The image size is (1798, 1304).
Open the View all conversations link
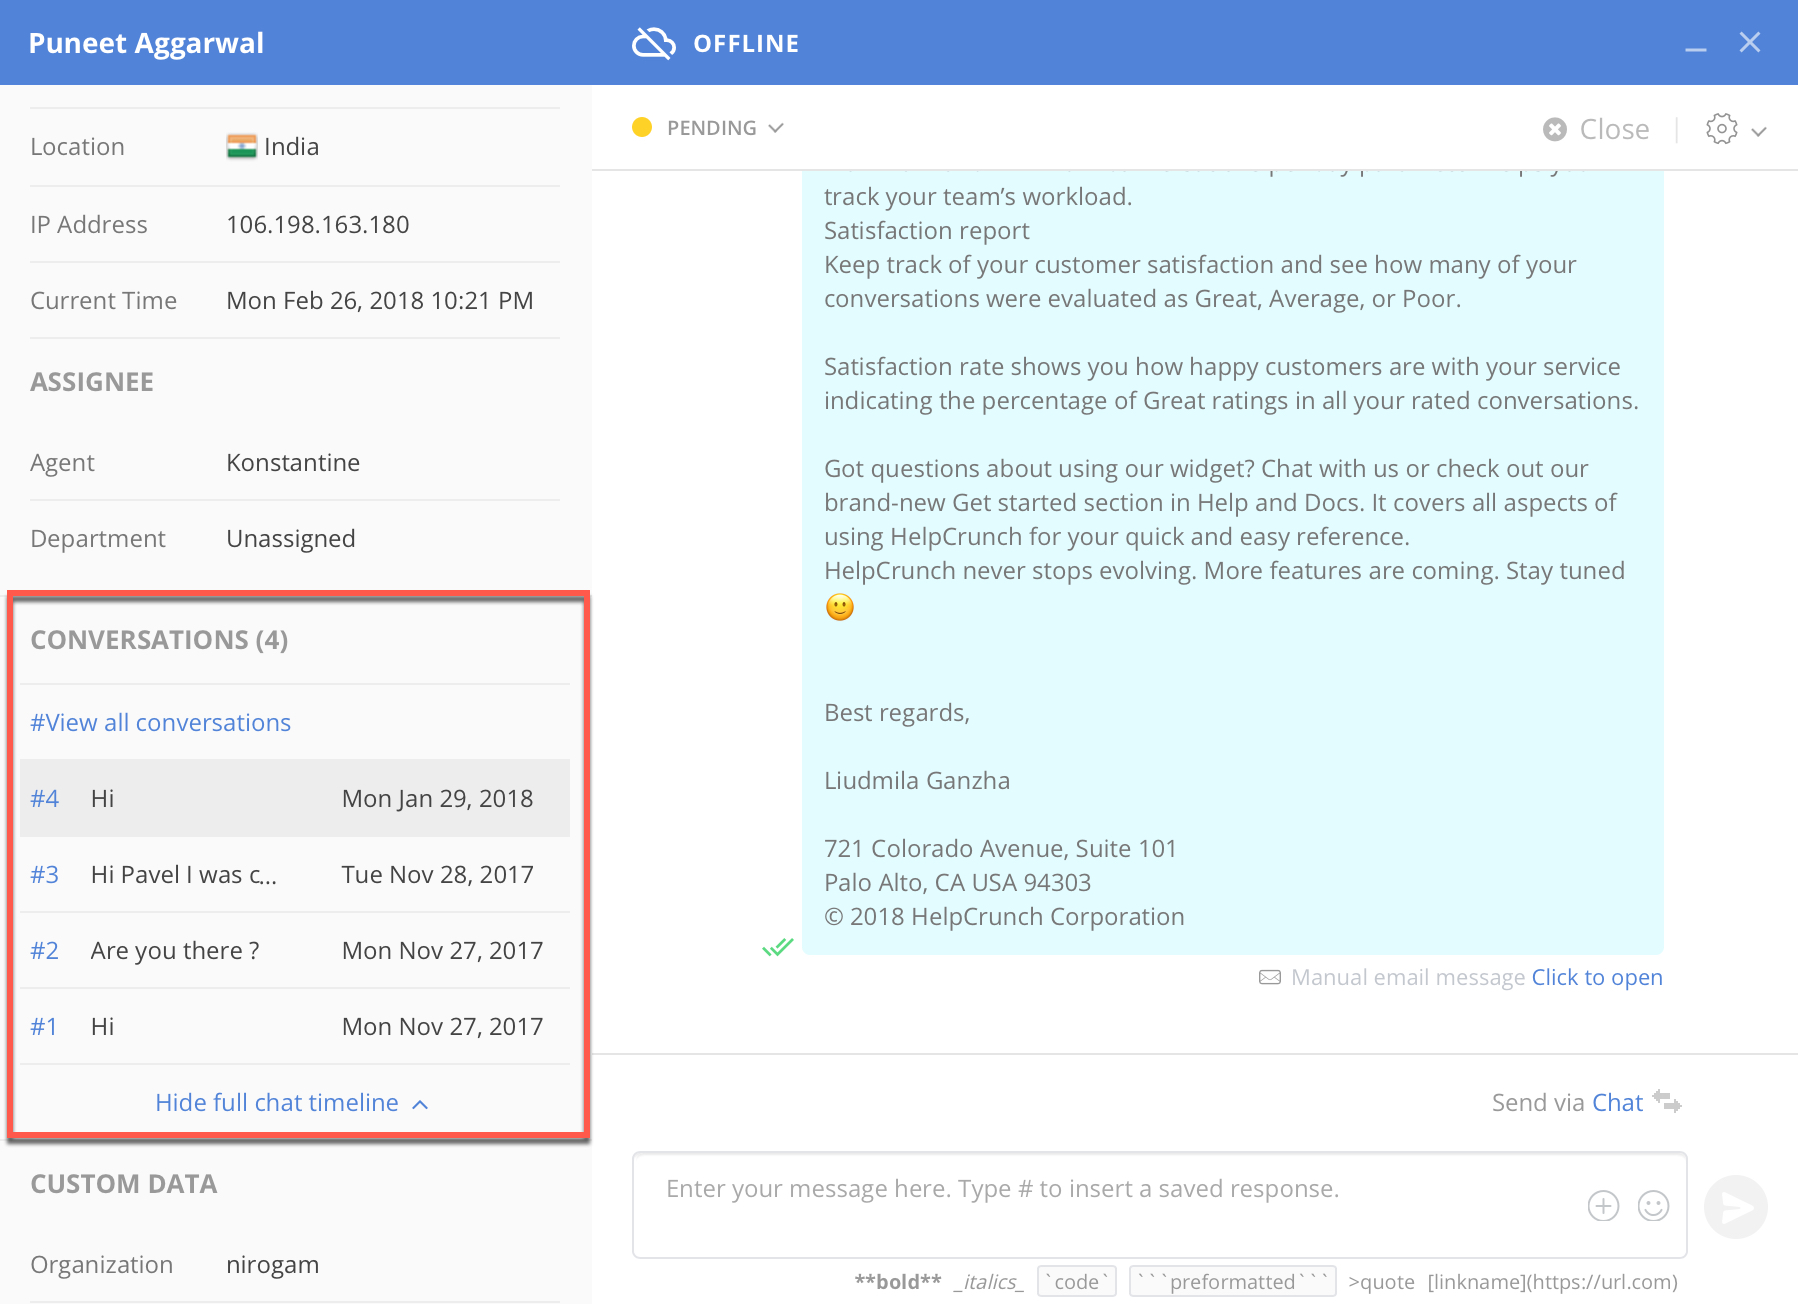[160, 722]
